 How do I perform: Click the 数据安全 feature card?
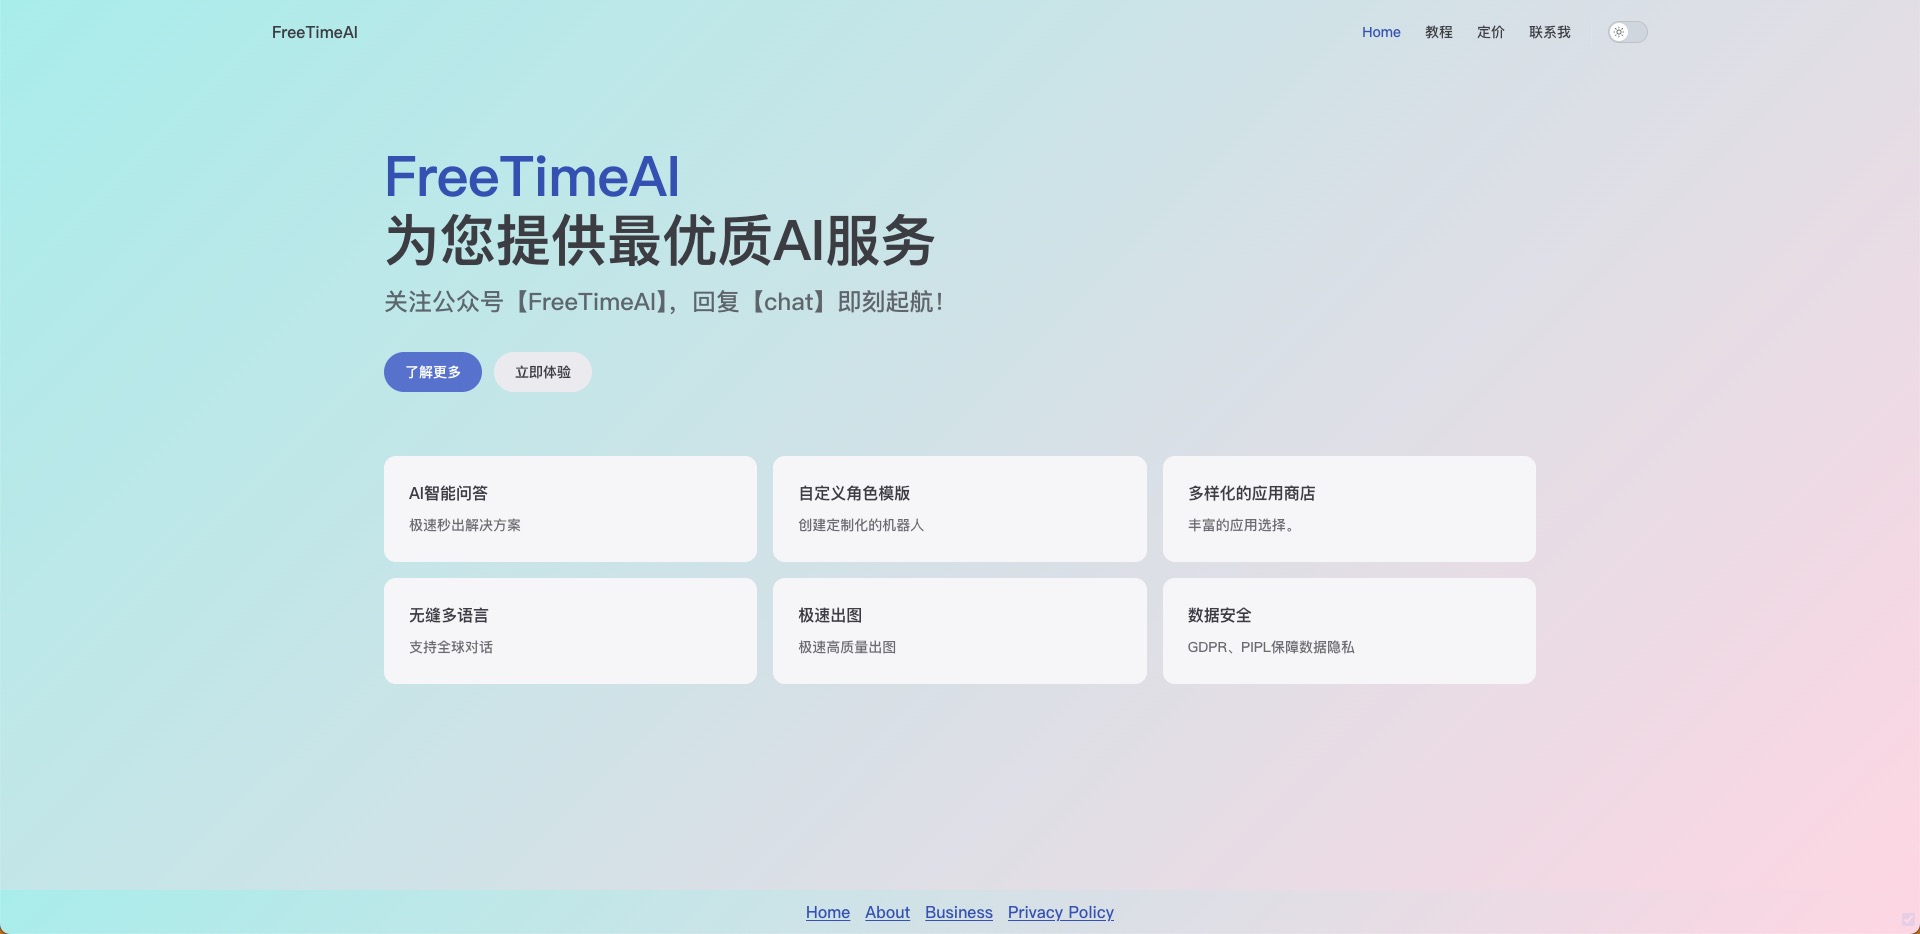click(x=1348, y=631)
